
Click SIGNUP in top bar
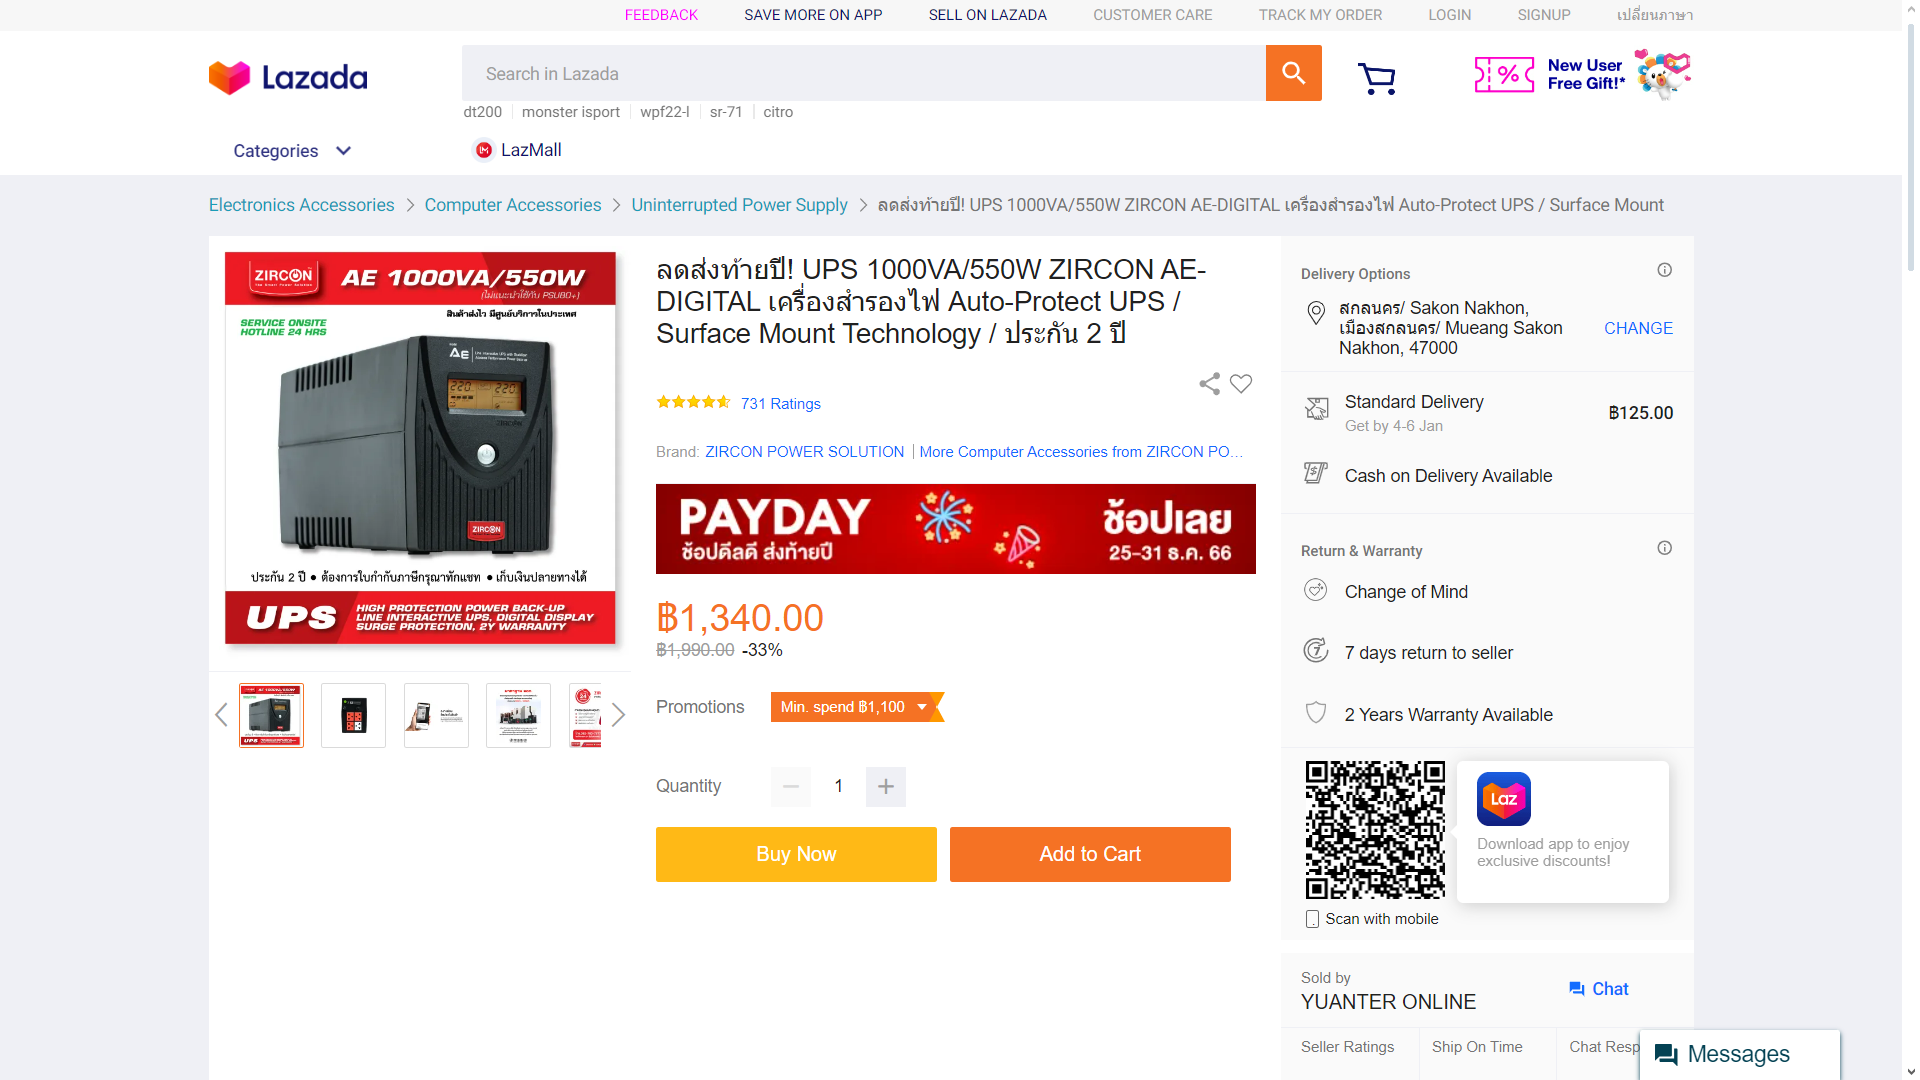1544,15
